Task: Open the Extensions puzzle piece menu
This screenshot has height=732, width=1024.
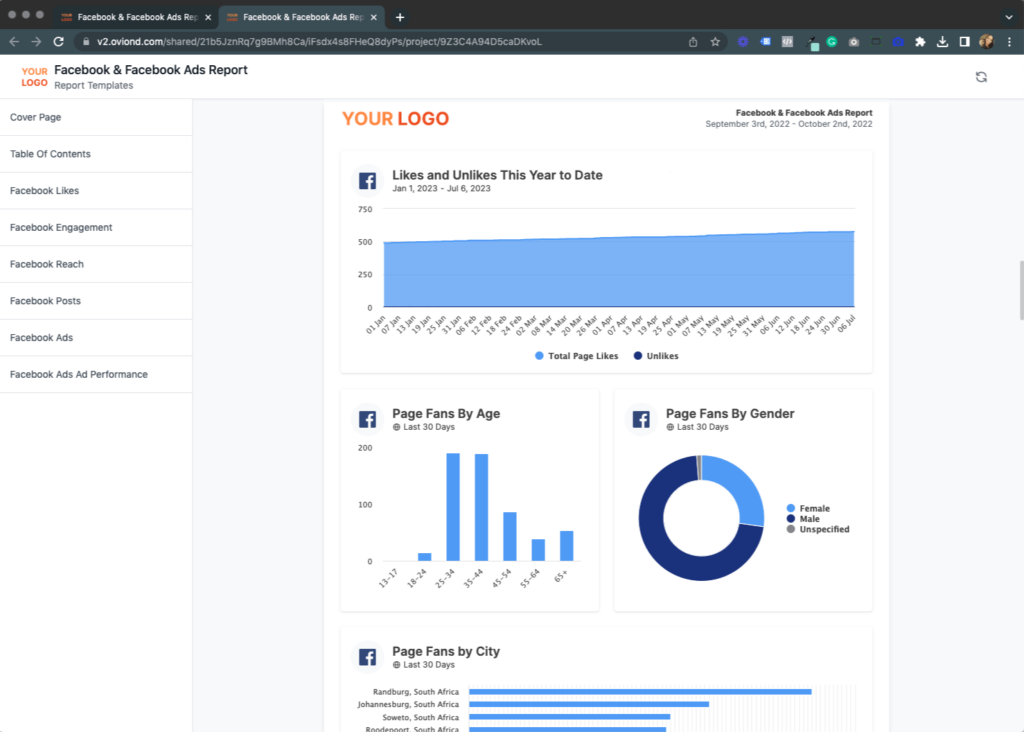Action: 920,42
